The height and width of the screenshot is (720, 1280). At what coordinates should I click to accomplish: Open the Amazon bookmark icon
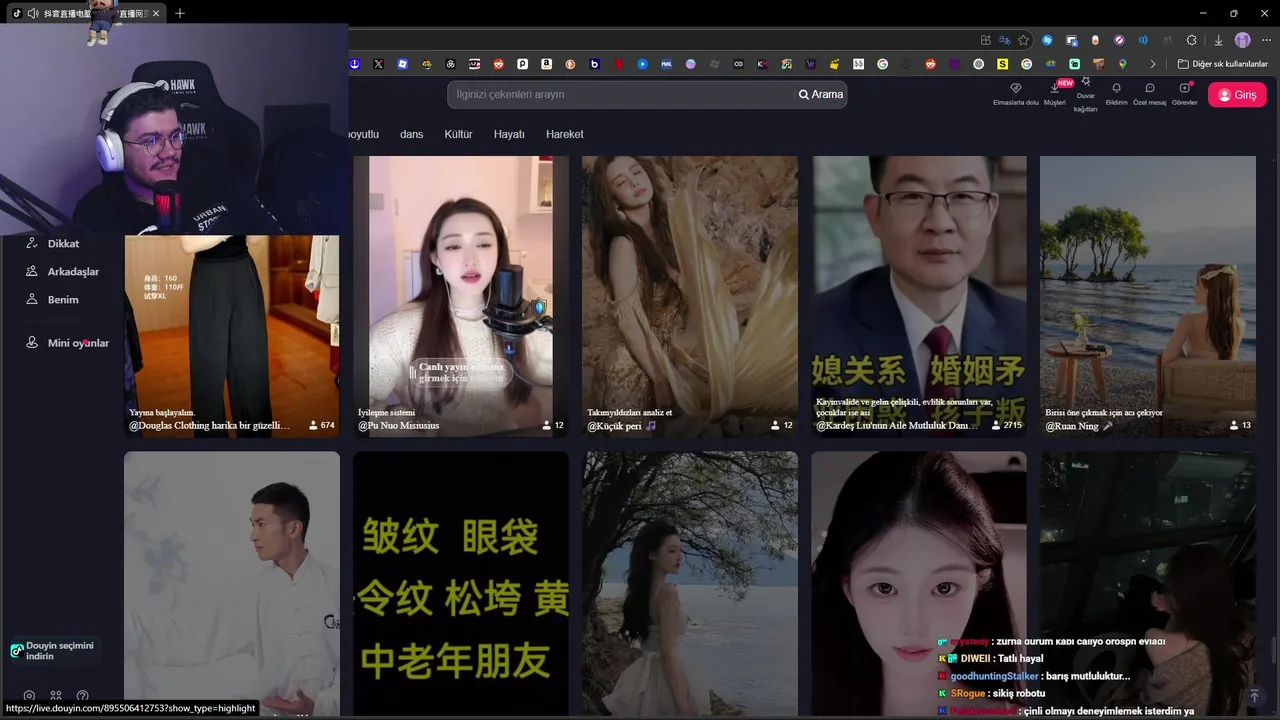tap(546, 64)
